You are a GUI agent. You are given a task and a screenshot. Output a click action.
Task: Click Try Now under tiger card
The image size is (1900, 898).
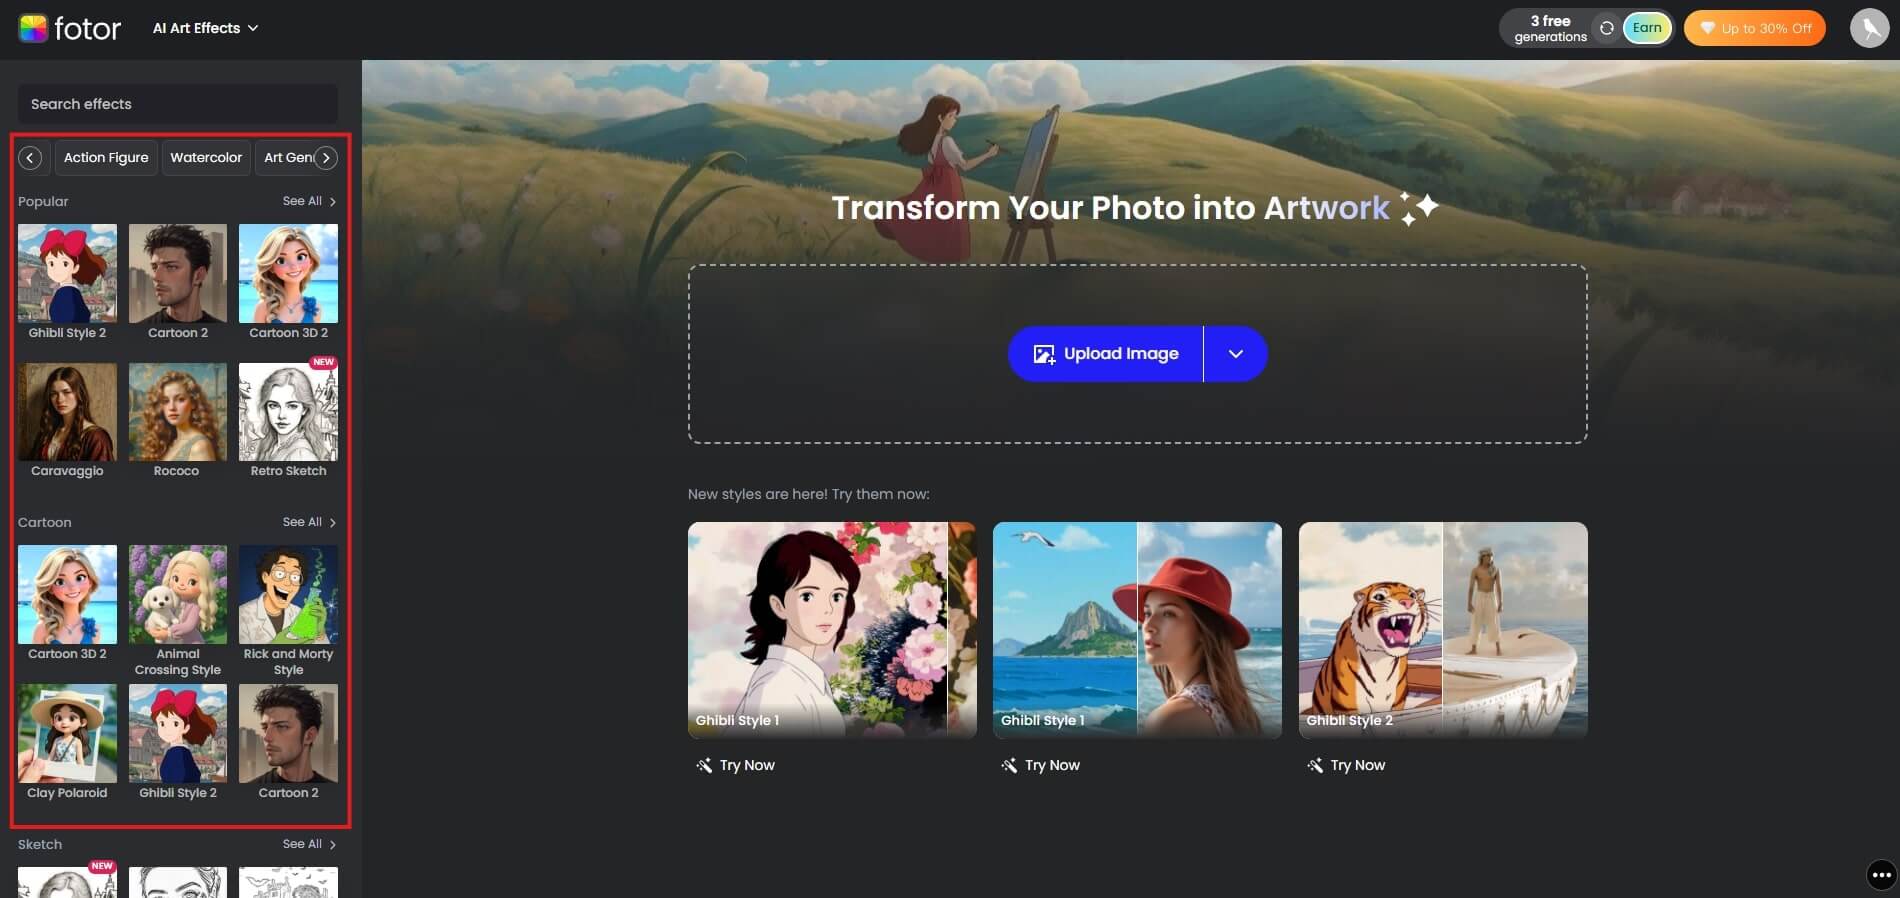pyautogui.click(x=1347, y=765)
